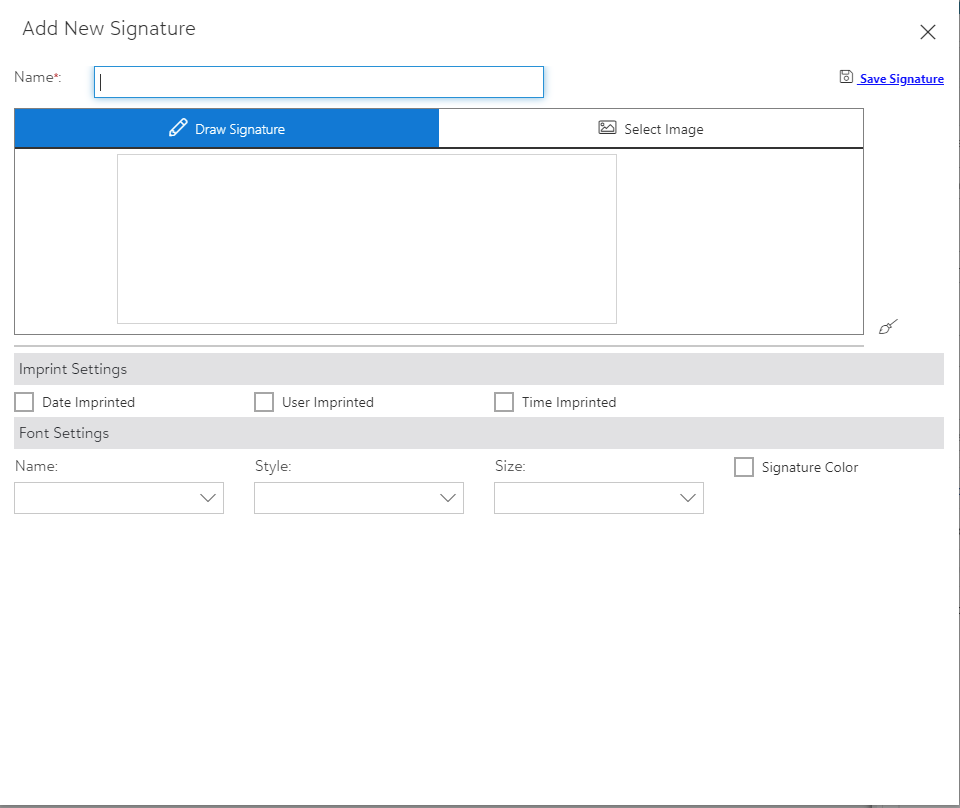Viewport: 960px width, 808px height.
Task: Enable the Signature Color checkbox
Action: pos(744,467)
